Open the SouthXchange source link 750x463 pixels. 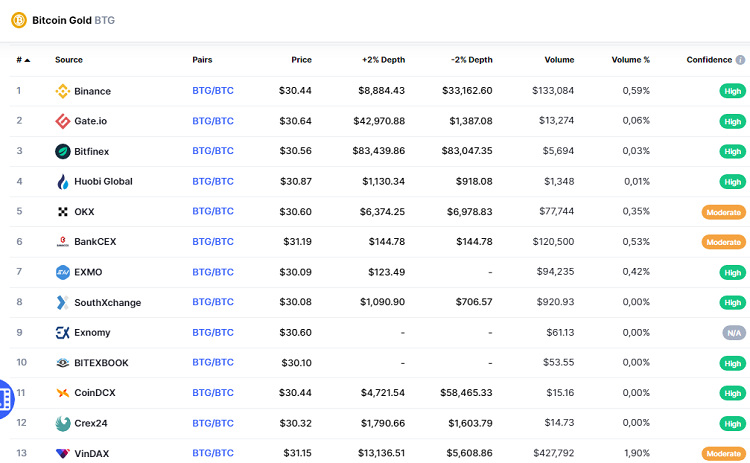[x=107, y=302]
